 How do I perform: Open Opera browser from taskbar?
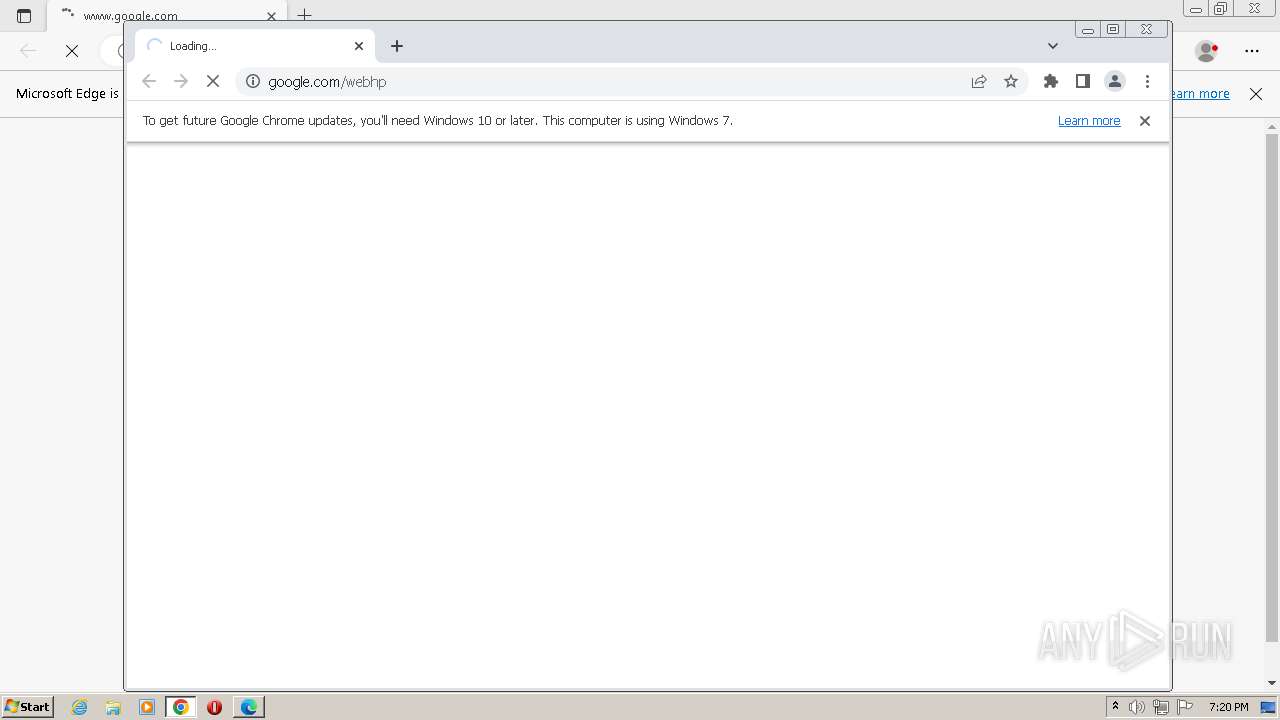[214, 707]
